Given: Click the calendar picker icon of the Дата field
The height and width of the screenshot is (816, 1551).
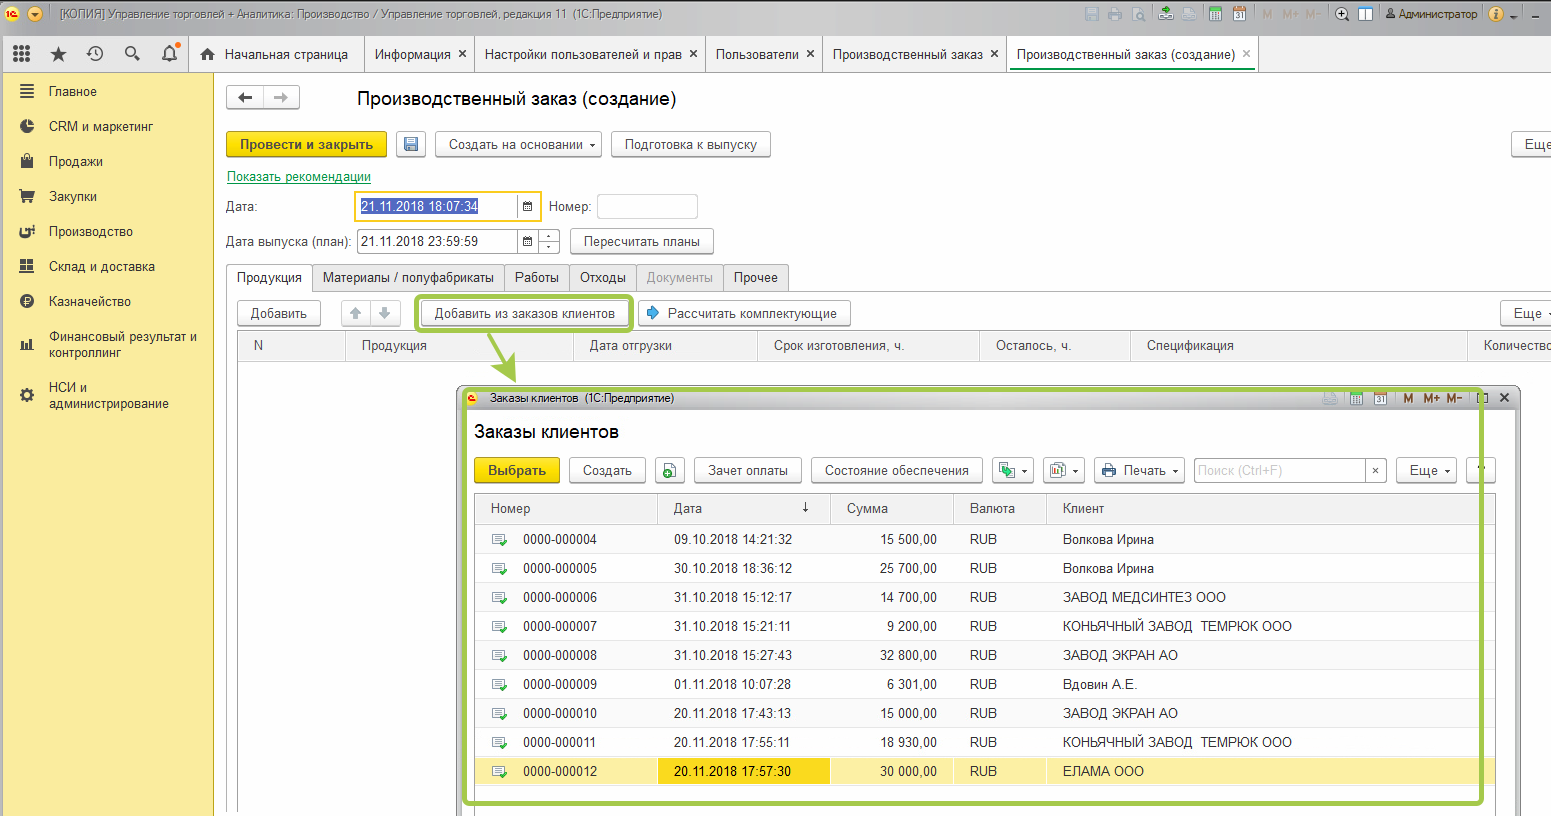Looking at the screenshot, I should (x=527, y=207).
